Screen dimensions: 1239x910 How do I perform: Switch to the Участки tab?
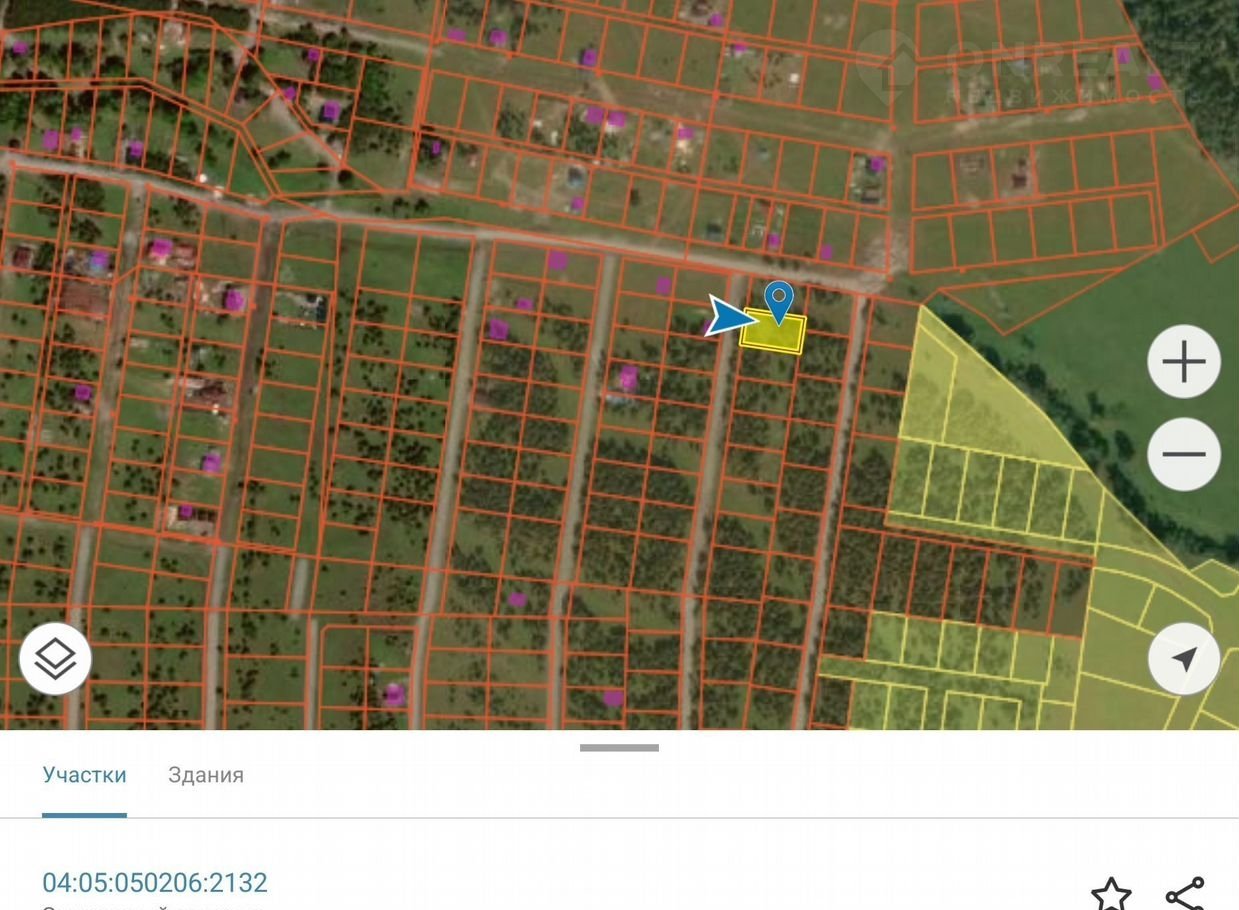coord(84,775)
